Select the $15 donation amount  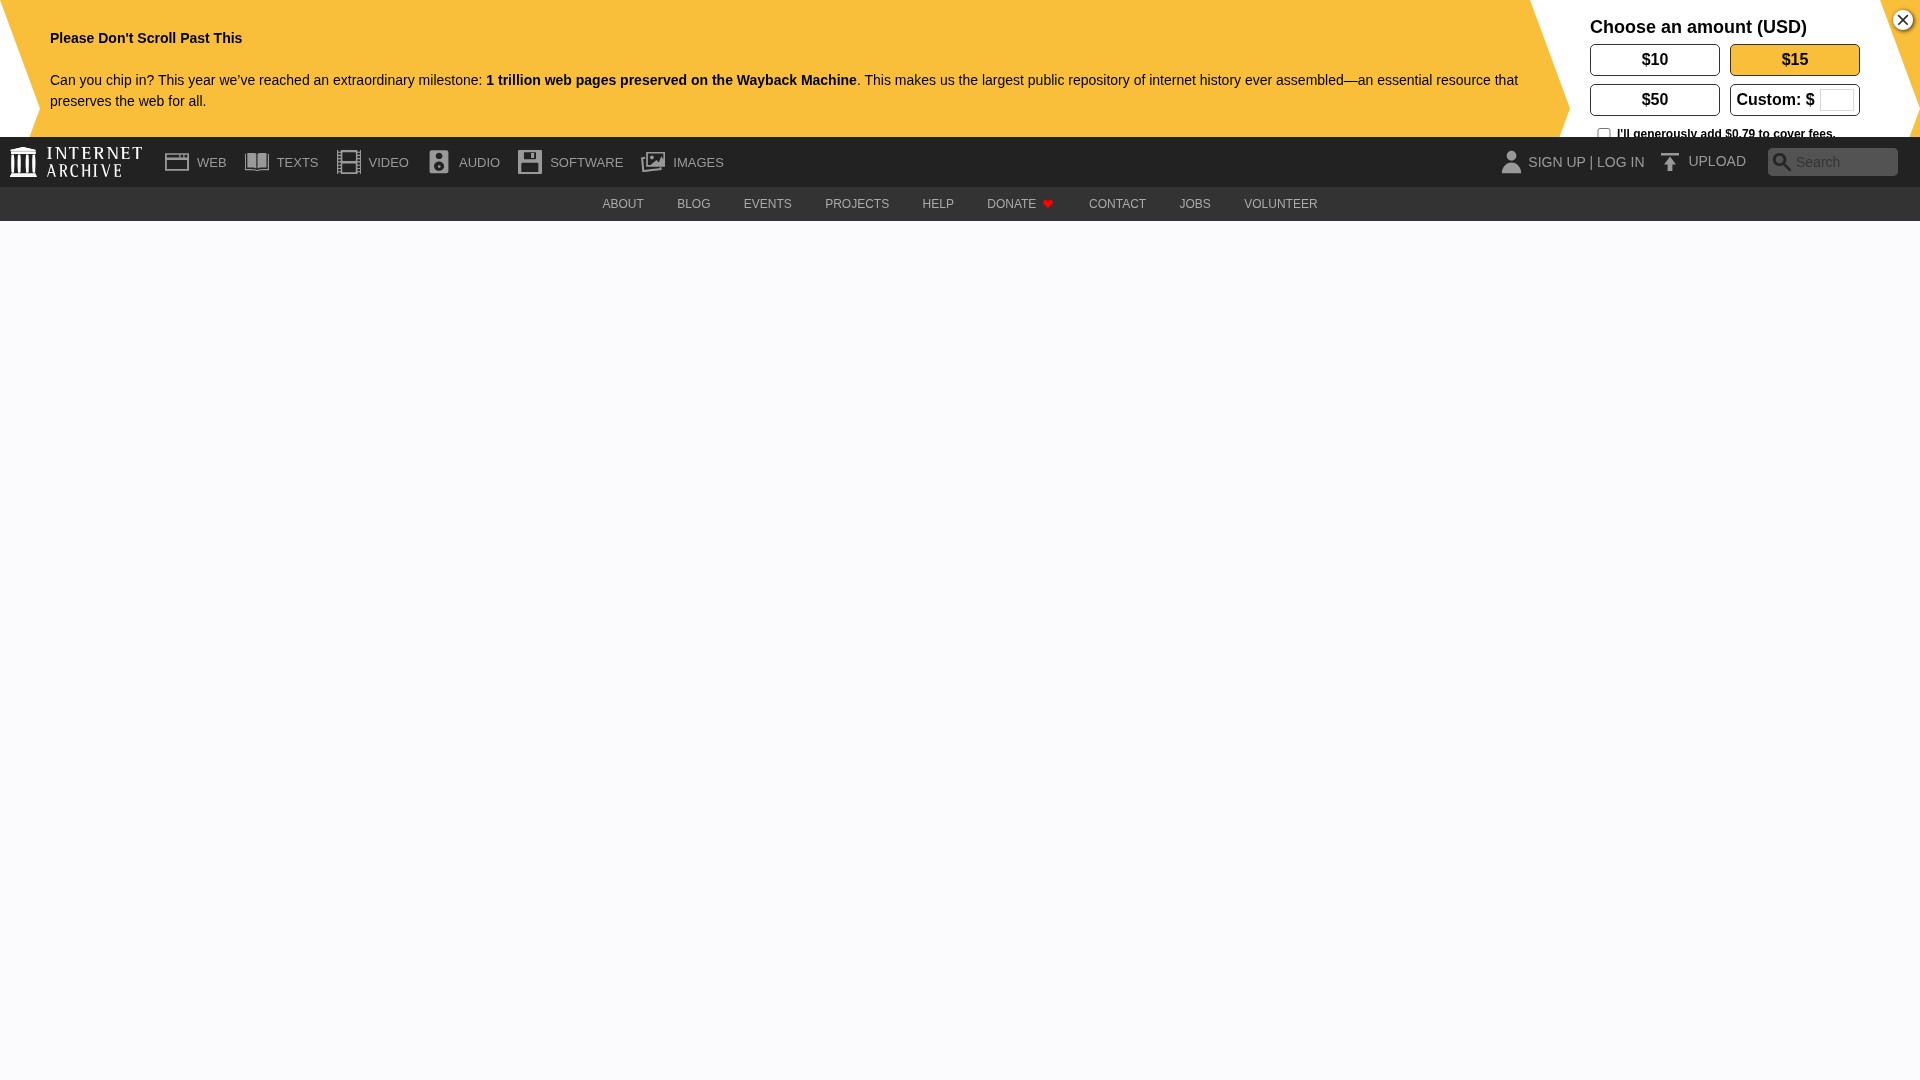(1795, 60)
